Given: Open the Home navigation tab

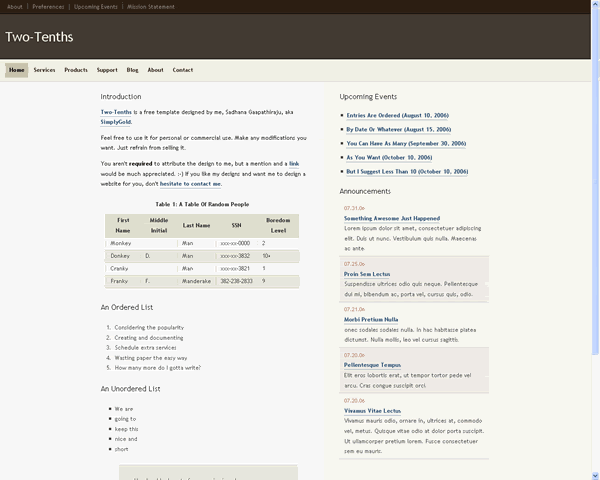Looking at the screenshot, I should tap(16, 70).
